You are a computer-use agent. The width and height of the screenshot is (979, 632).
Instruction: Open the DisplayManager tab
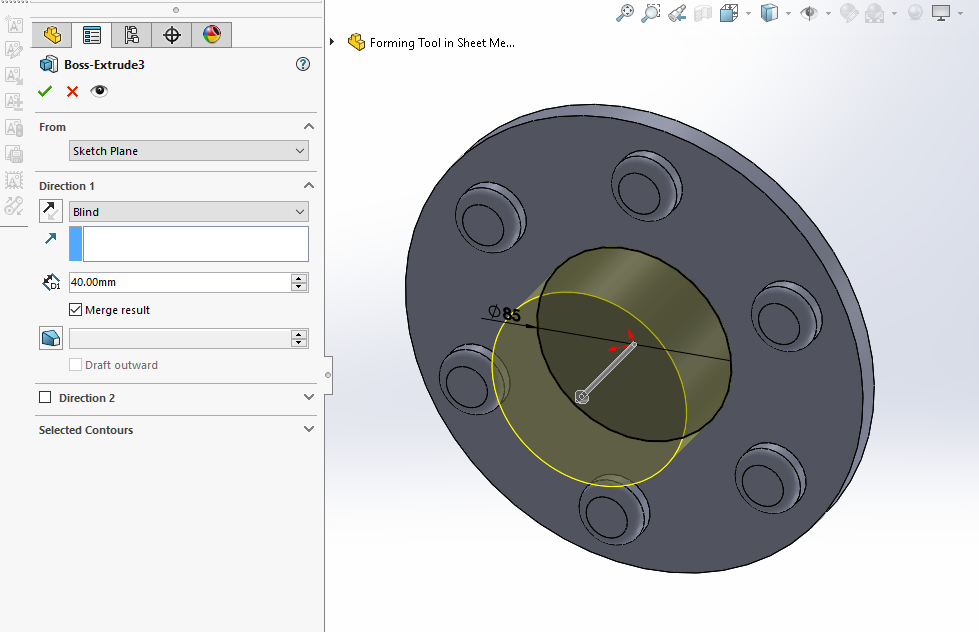point(211,35)
